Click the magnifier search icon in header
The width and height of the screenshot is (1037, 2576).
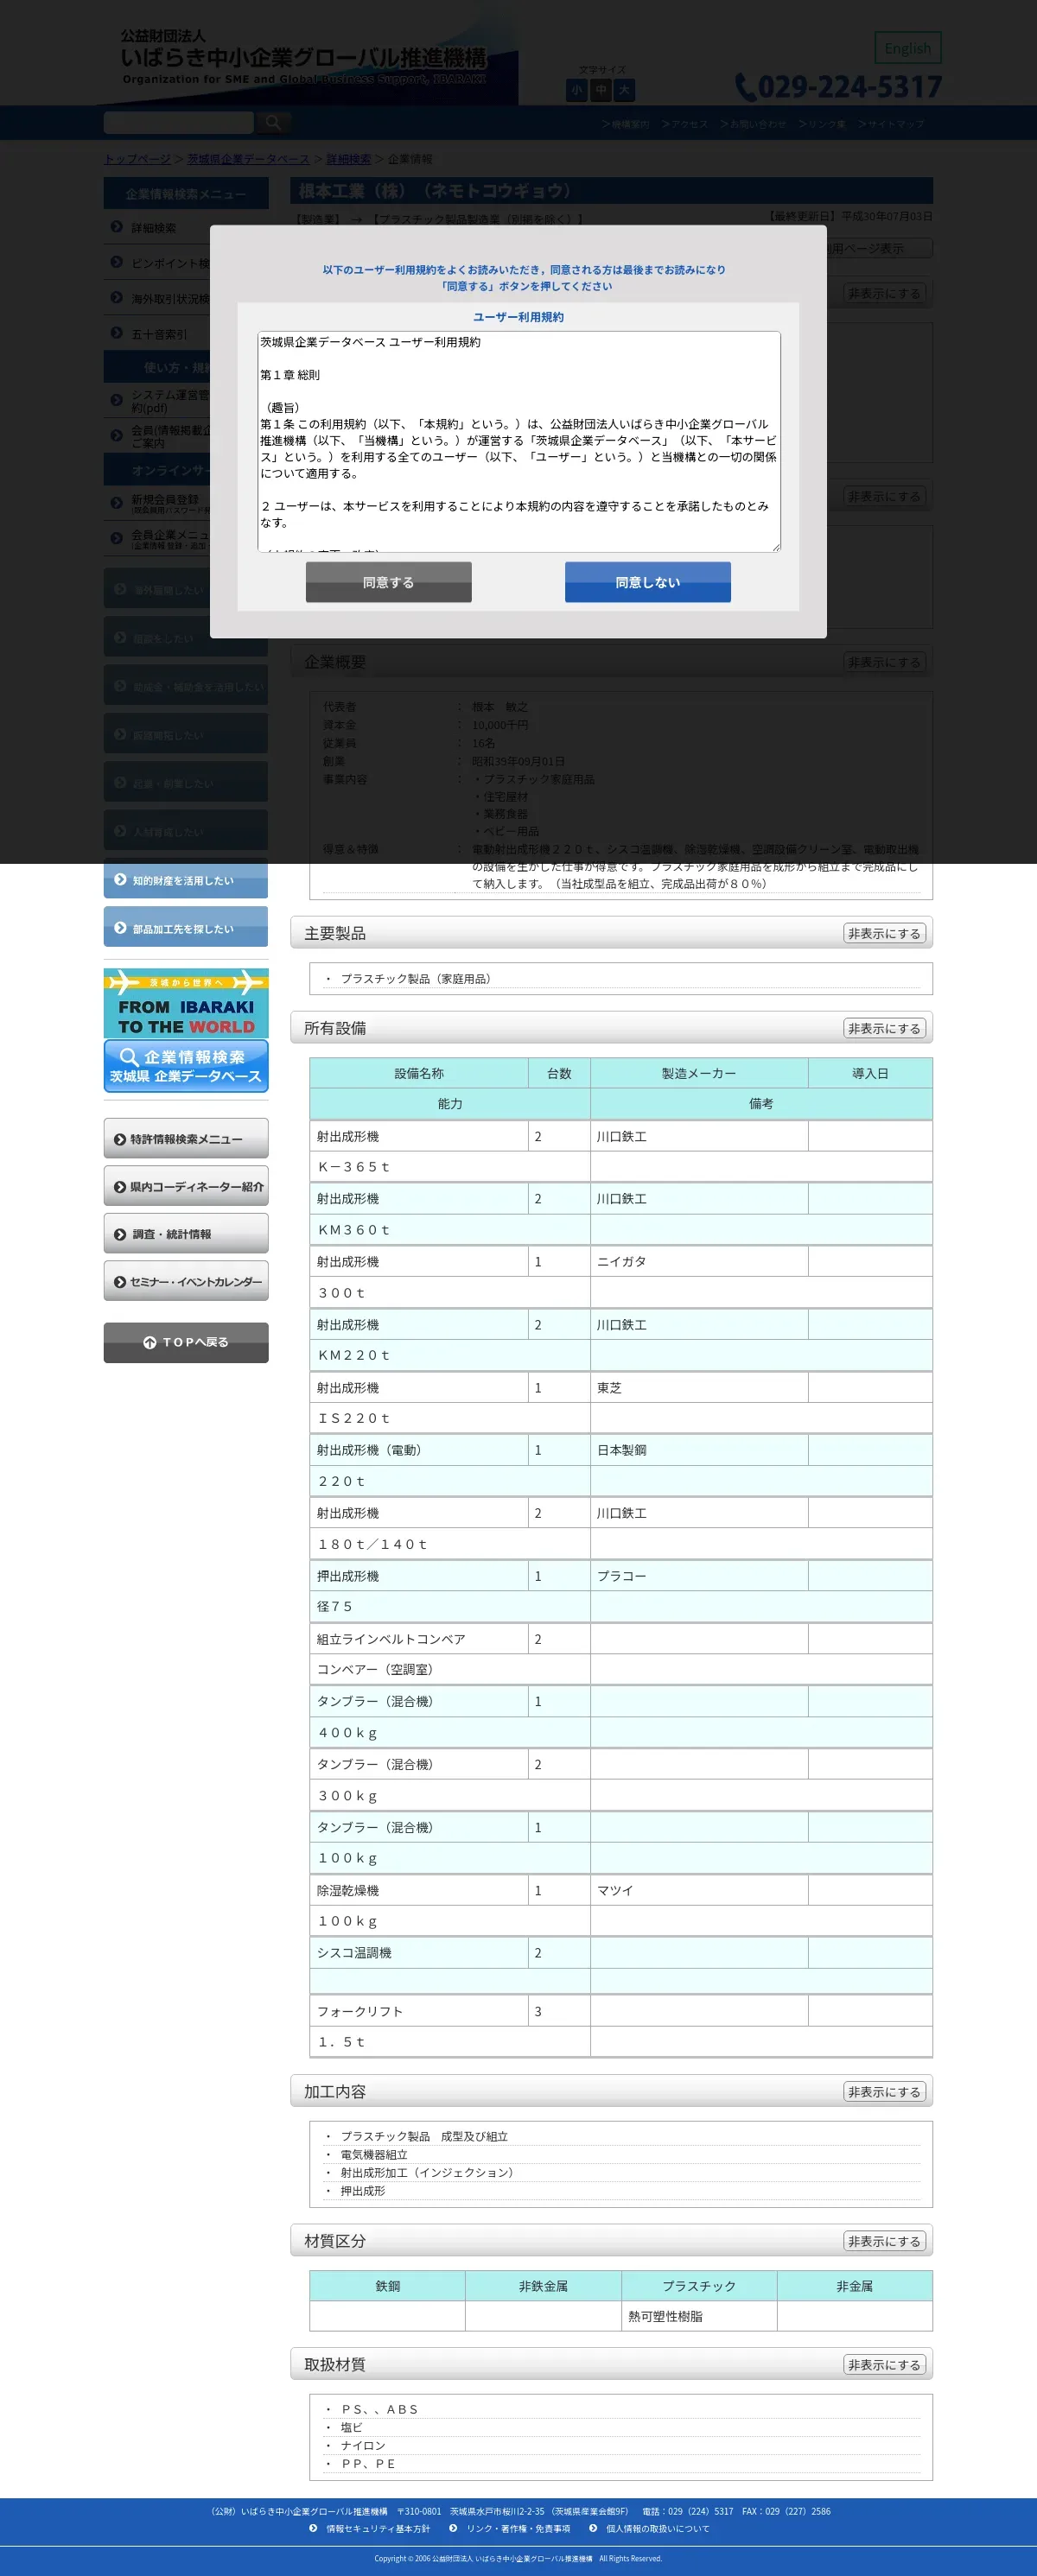(272, 122)
